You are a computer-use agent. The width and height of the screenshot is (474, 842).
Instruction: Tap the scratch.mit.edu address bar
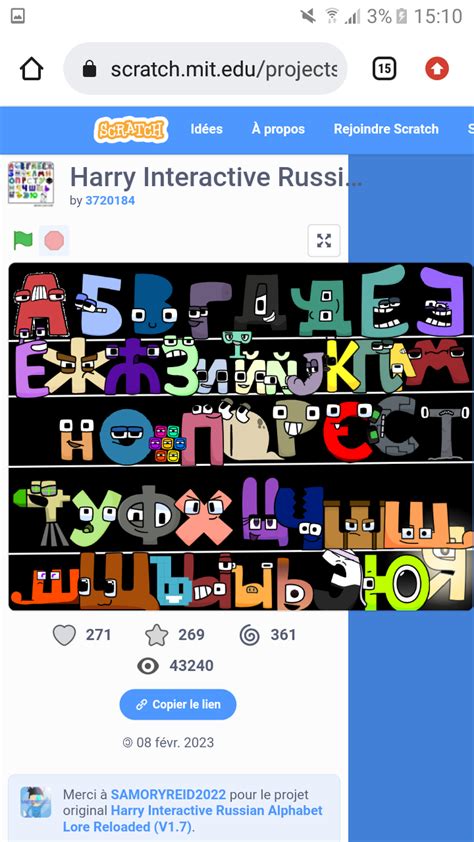coord(205,69)
